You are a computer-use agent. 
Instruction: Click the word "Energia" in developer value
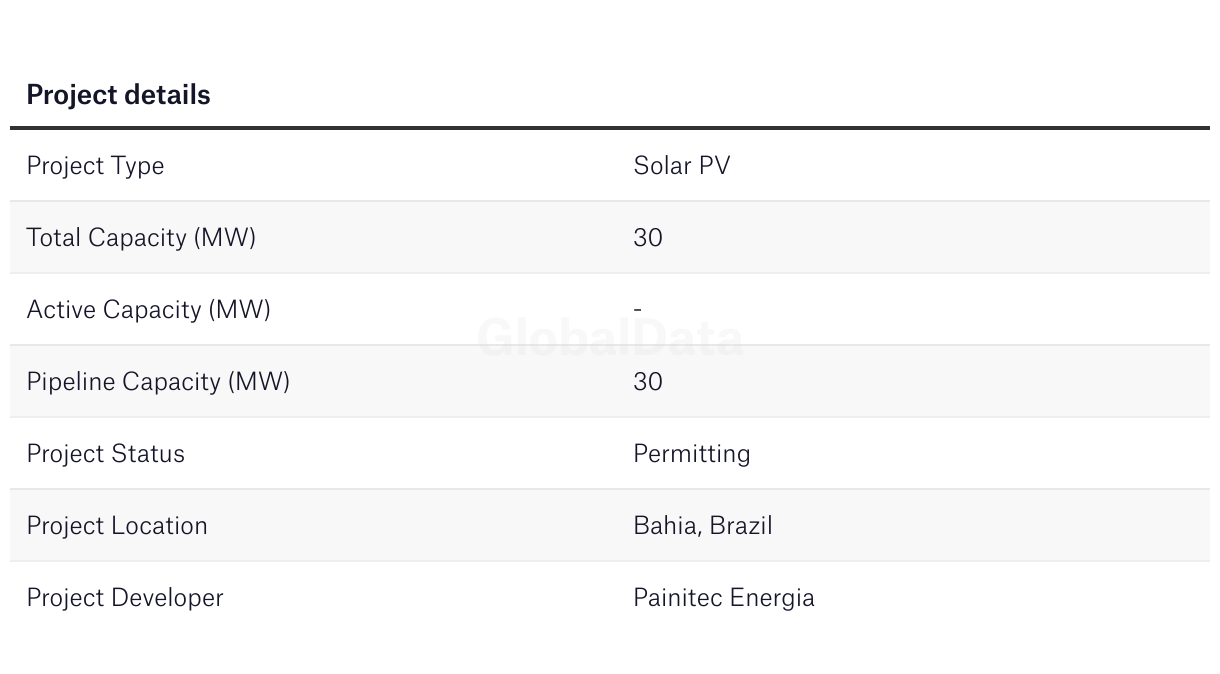(x=772, y=598)
